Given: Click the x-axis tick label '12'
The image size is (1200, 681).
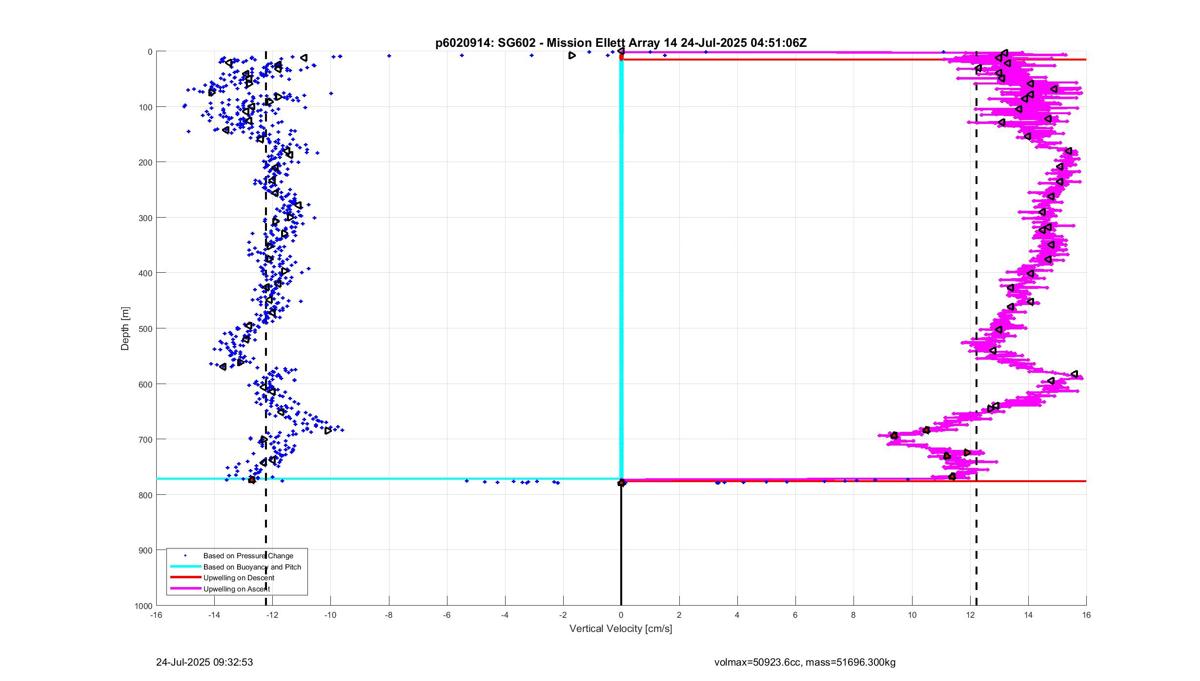Looking at the screenshot, I should pyautogui.click(x=970, y=615).
